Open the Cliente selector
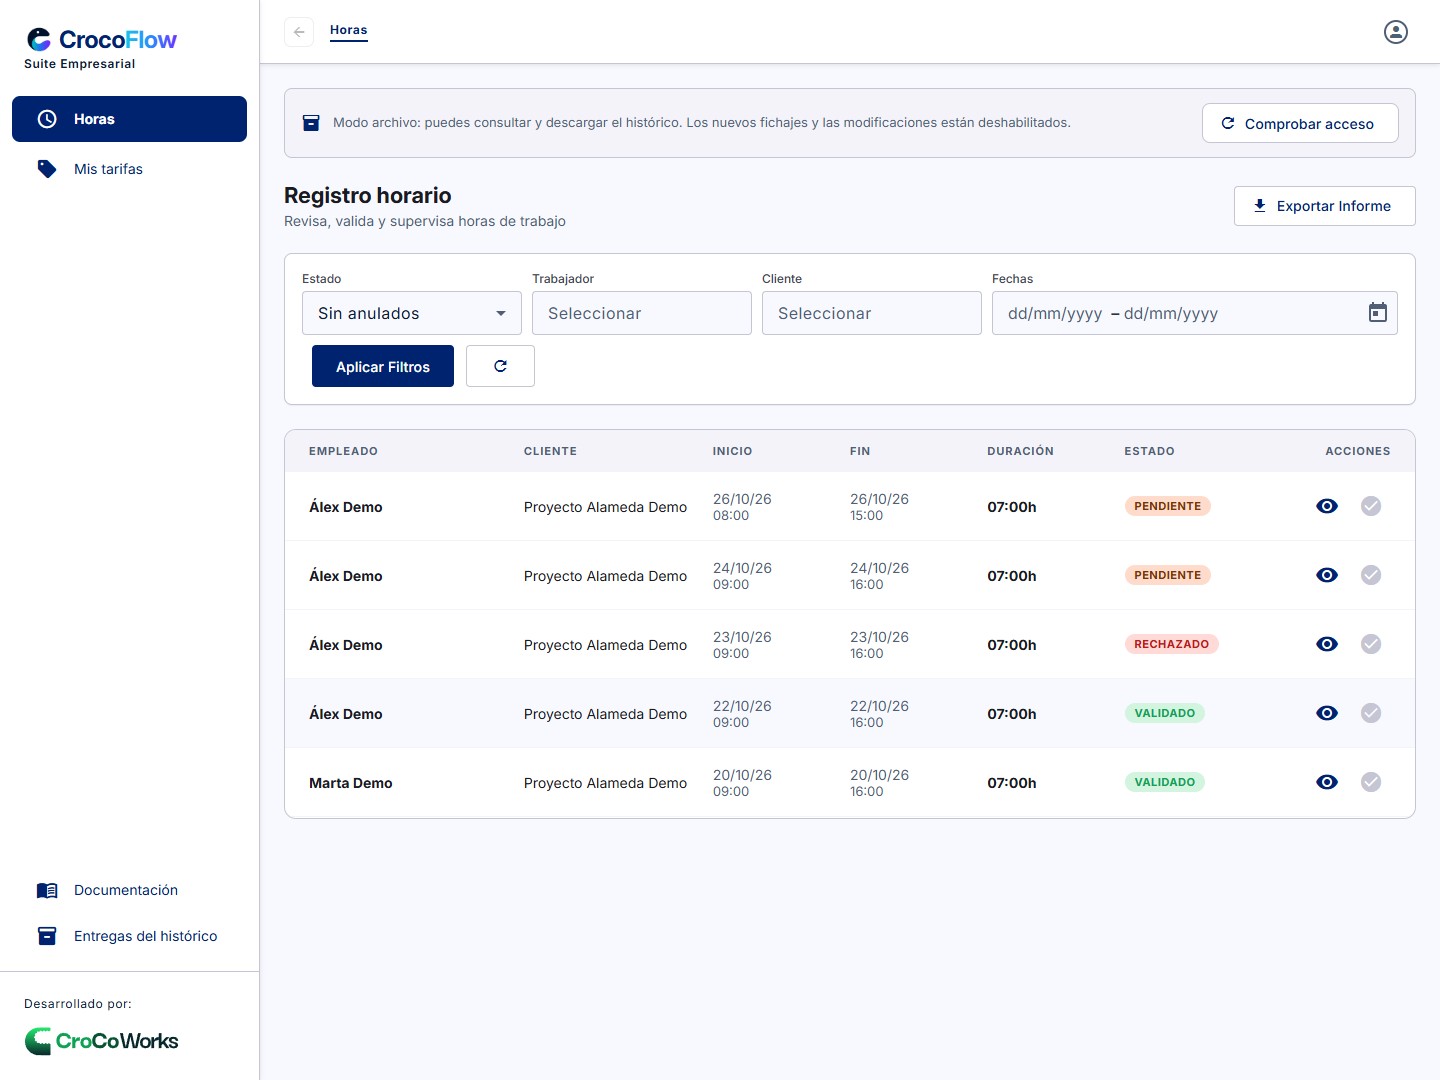1440x1080 pixels. (x=872, y=313)
